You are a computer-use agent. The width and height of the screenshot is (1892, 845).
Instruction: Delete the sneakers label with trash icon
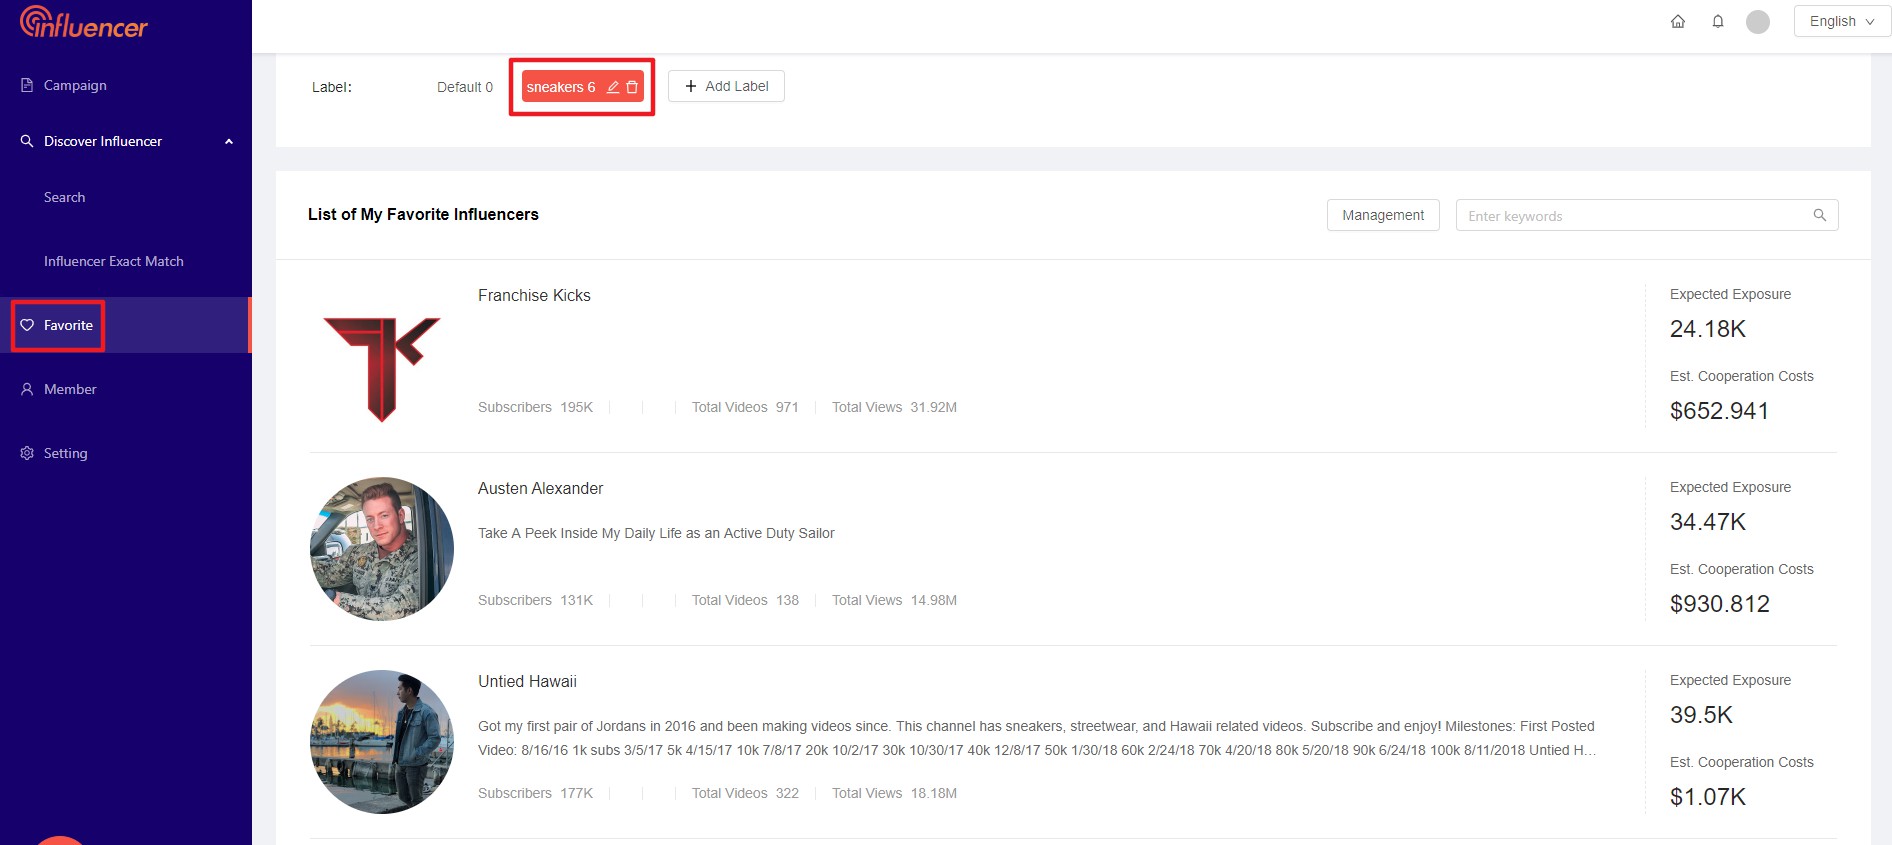pyautogui.click(x=632, y=87)
